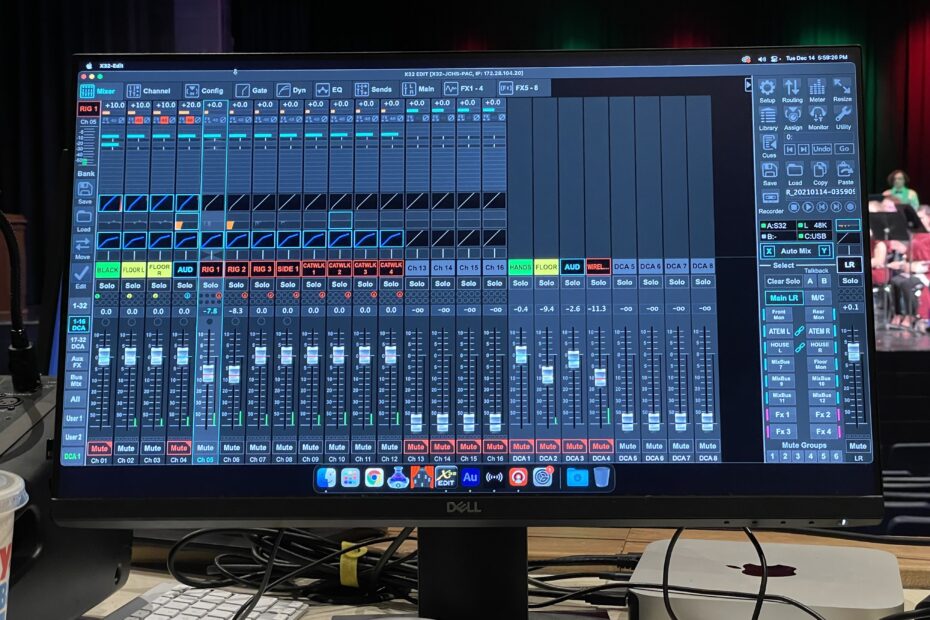Screen dimensions: 930x620
Task: Solo the RIG 2 channel
Action: (x=236, y=285)
